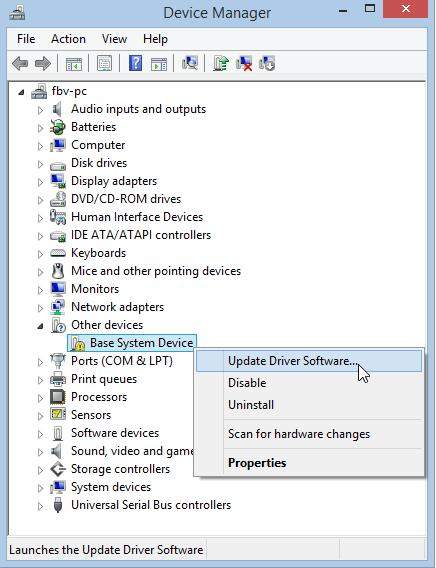Select the Network adapters label
Image resolution: width=436 pixels, height=568 pixels.
pyautogui.click(x=117, y=307)
